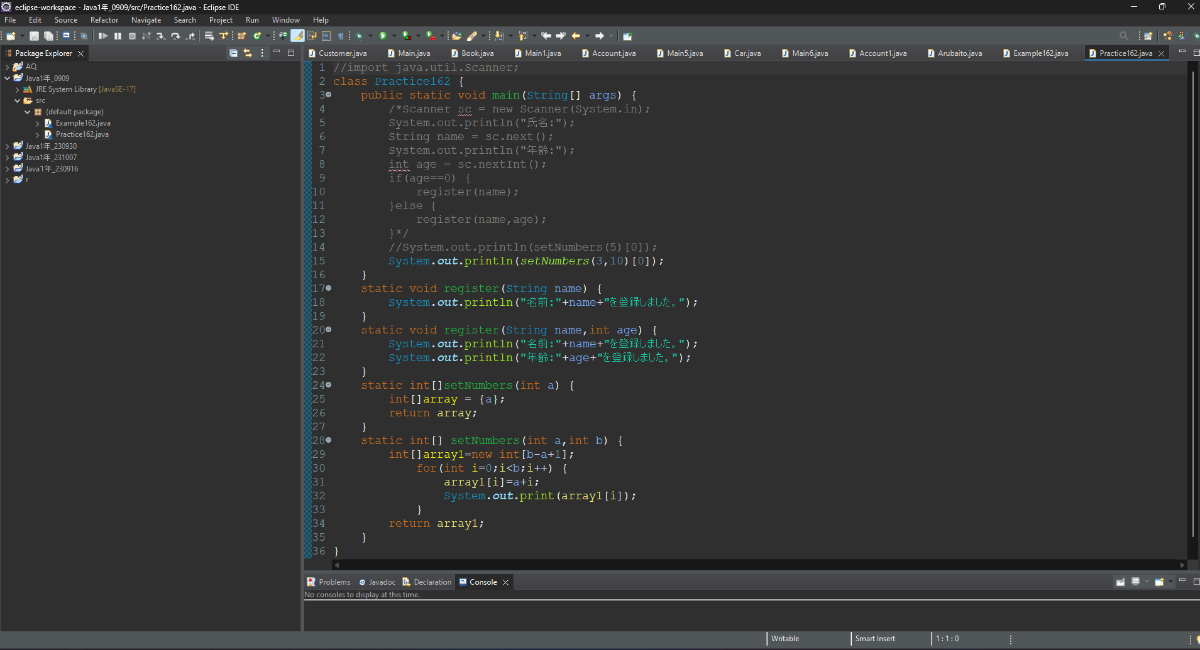Toggle Show Whitespace Characters paragraph icon

340,36
